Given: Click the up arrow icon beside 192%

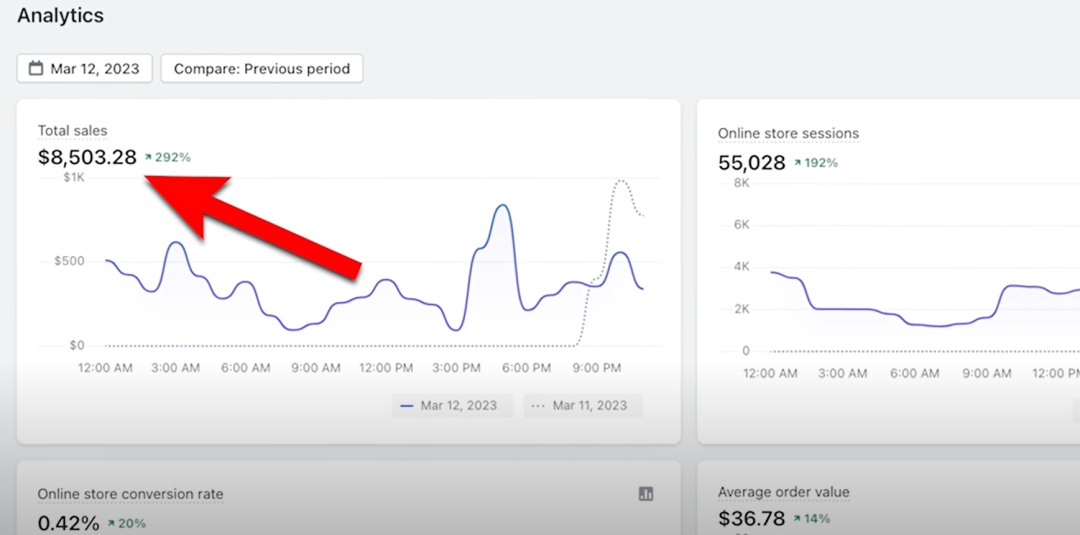Looking at the screenshot, I should 798,162.
